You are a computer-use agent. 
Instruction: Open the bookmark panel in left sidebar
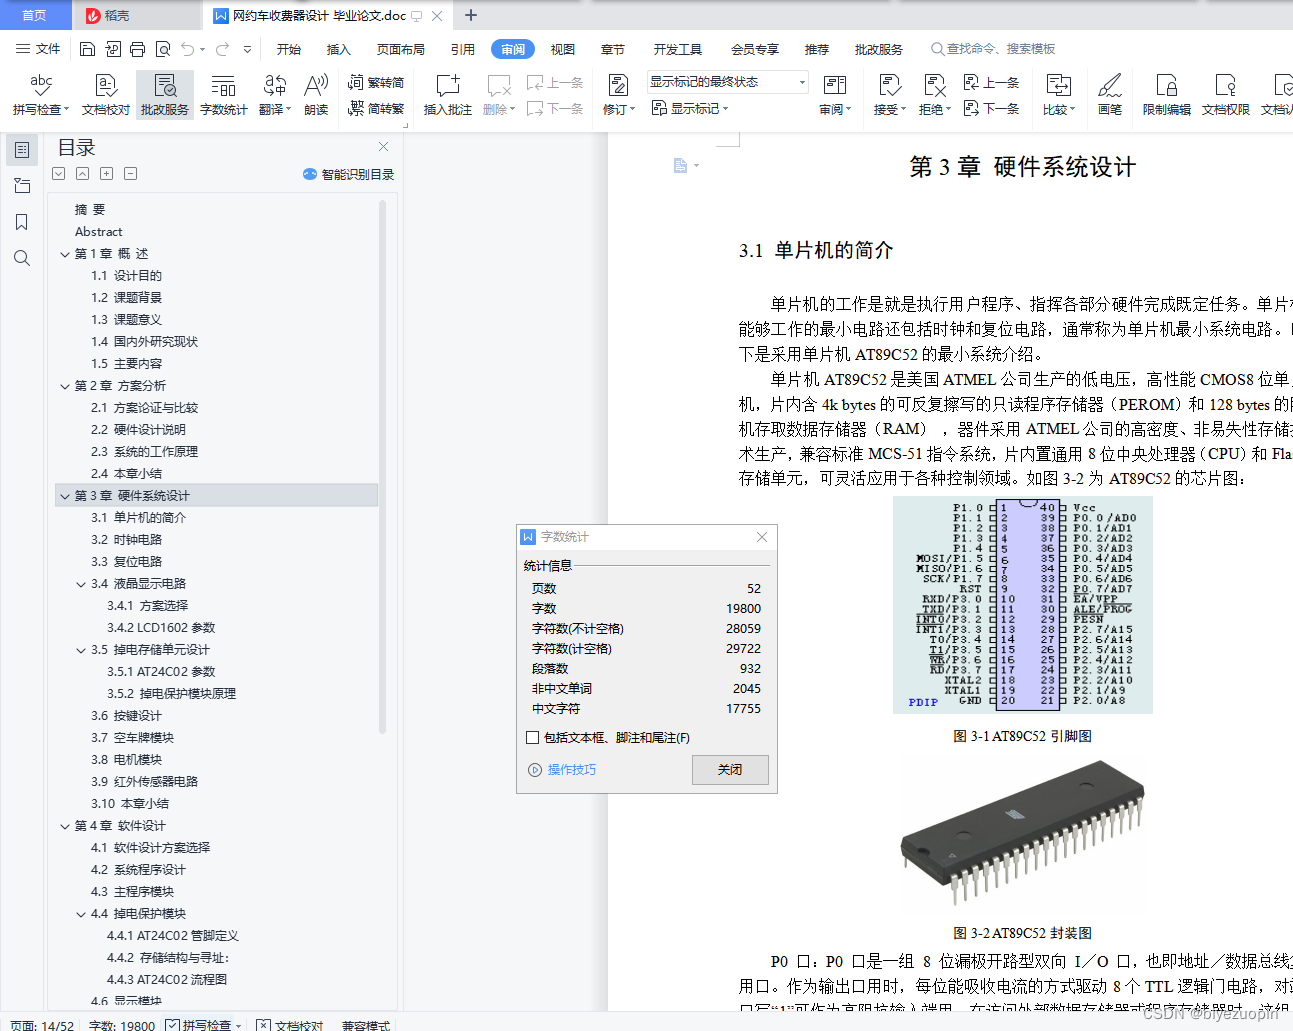[21, 222]
